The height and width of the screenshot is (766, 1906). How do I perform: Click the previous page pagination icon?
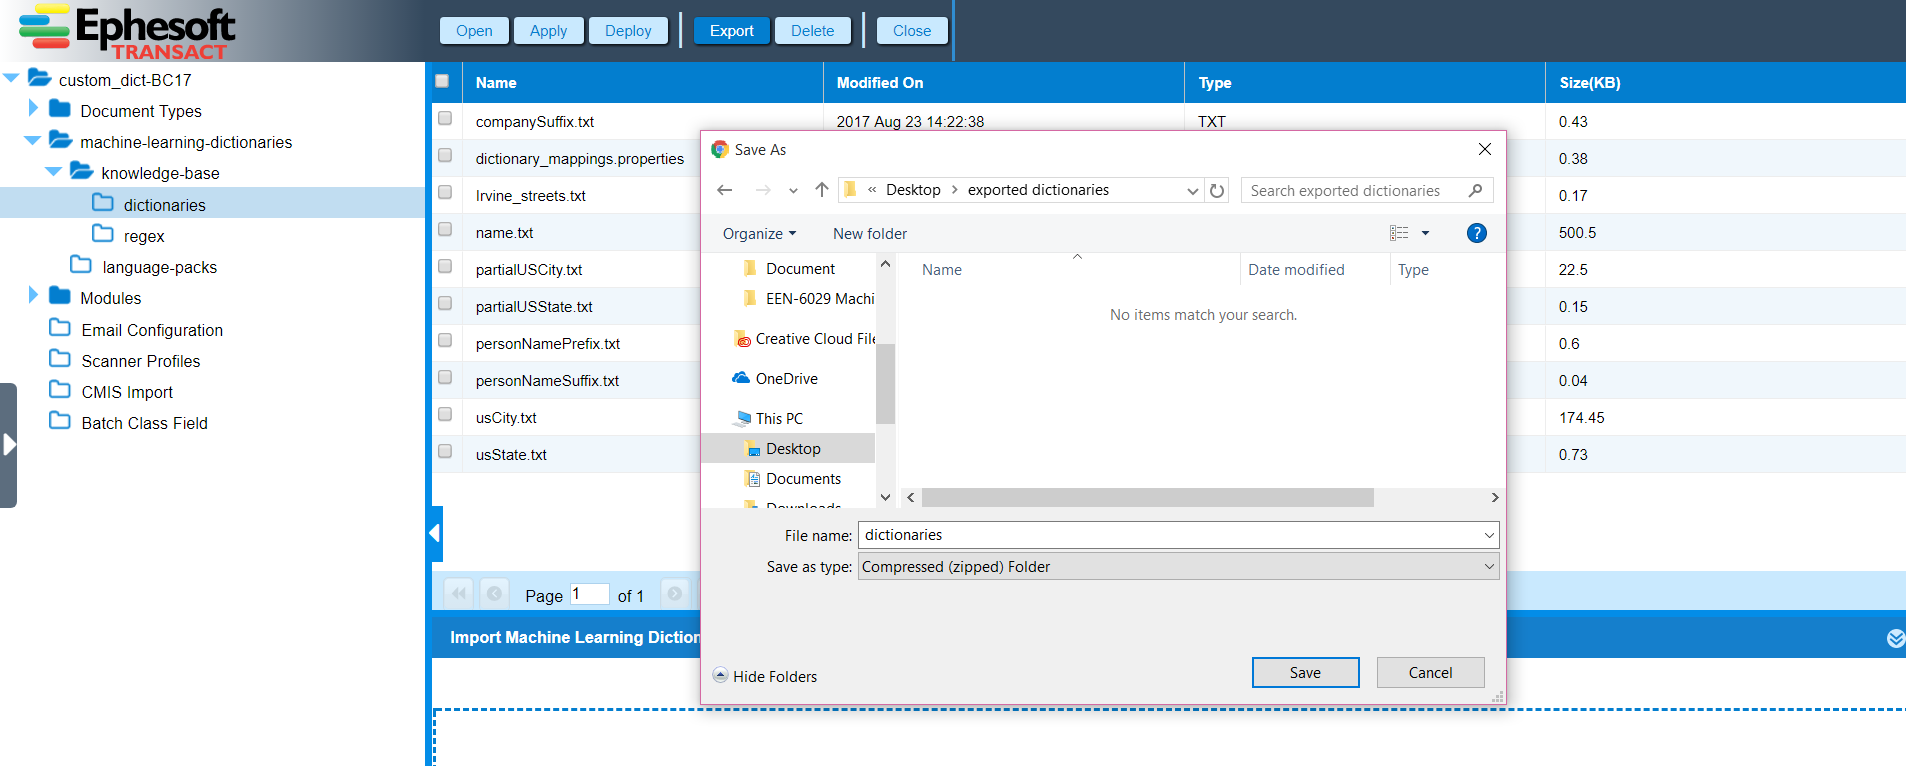494,593
